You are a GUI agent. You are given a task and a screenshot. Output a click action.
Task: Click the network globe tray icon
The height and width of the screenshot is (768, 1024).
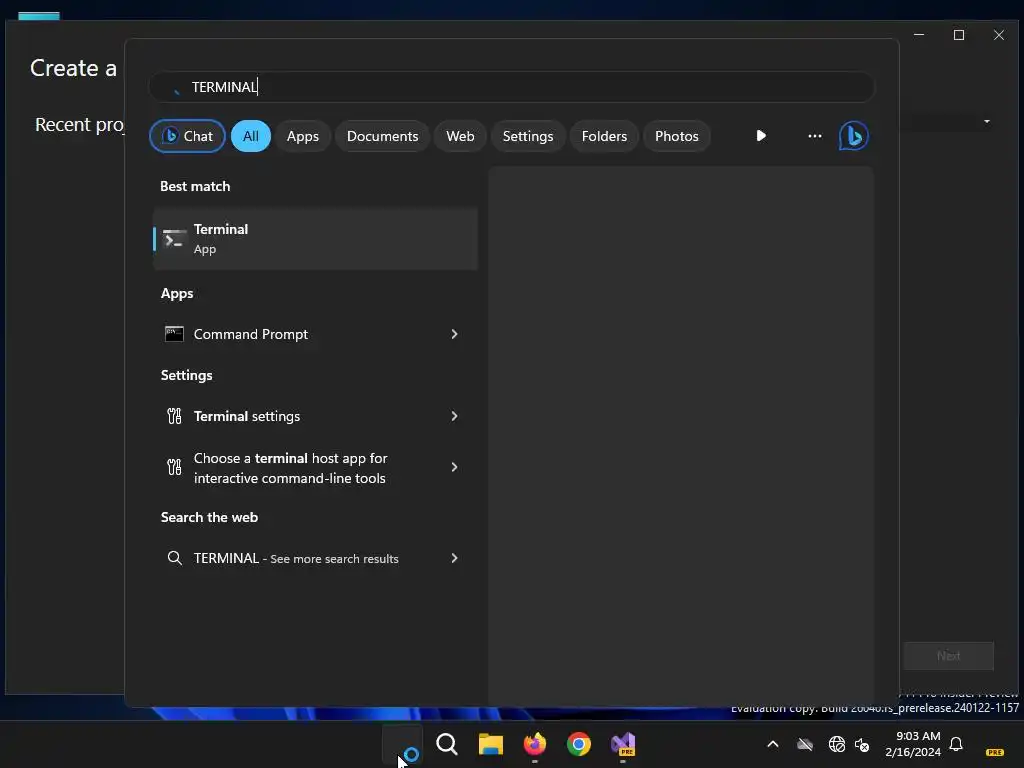836,744
